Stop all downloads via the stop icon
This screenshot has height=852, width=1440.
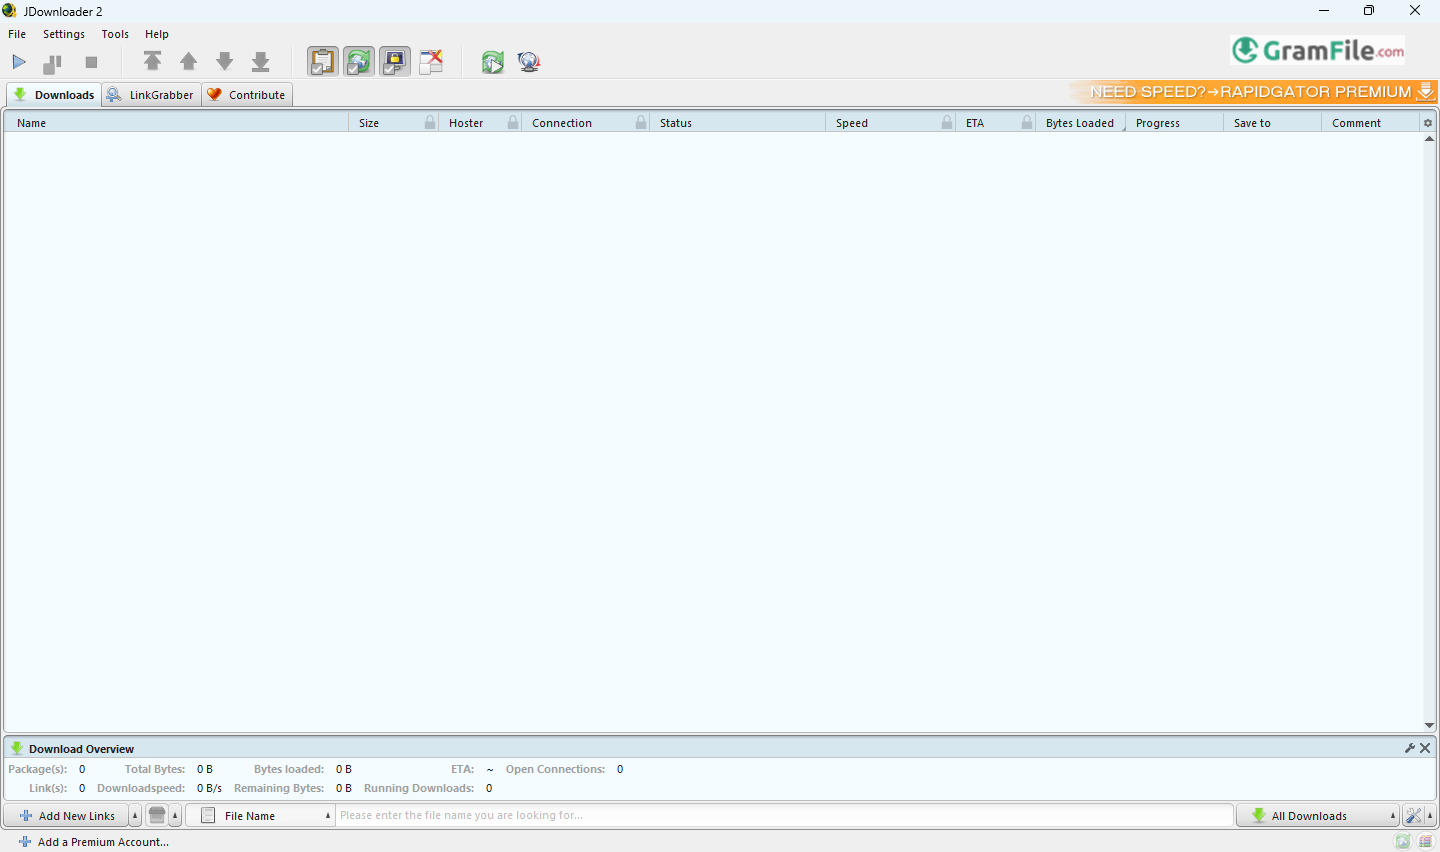coord(91,62)
